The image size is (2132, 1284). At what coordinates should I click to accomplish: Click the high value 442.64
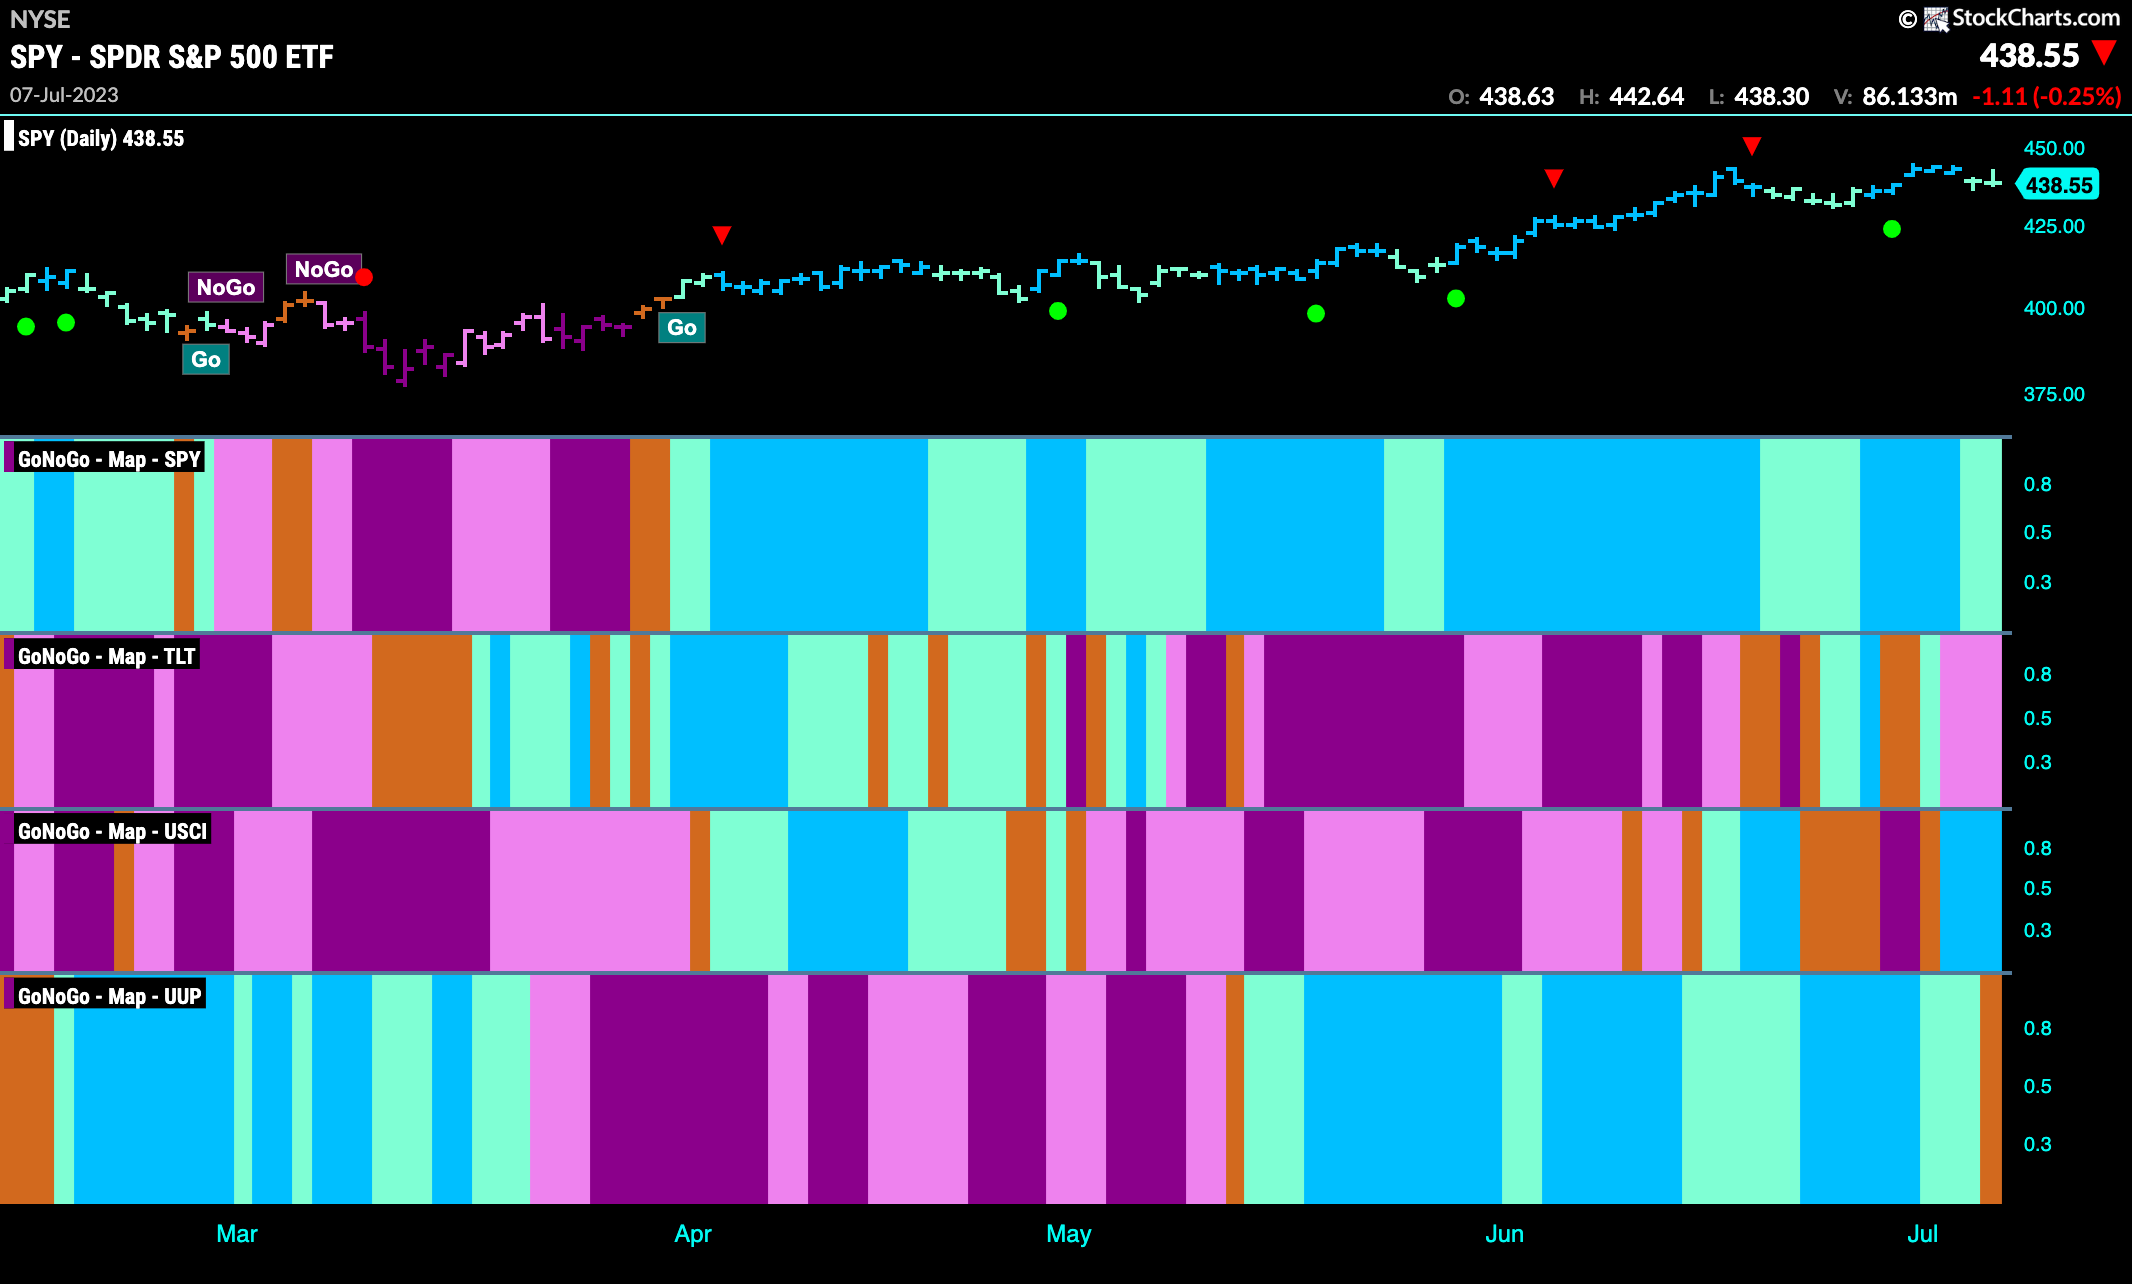1647,97
